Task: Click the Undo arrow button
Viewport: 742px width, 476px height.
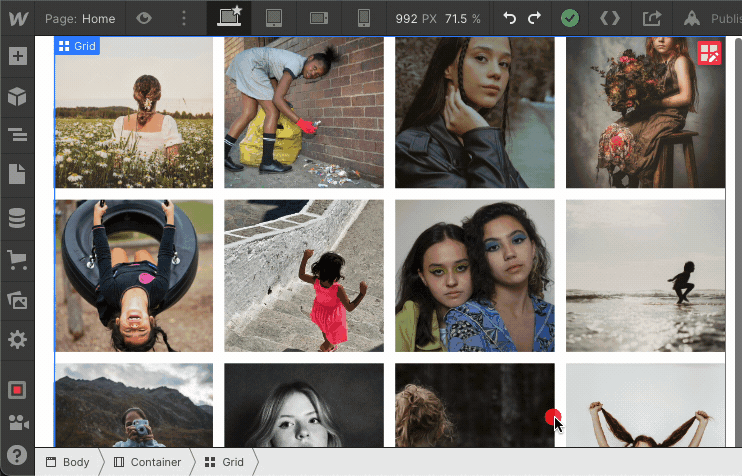Action: [x=510, y=18]
